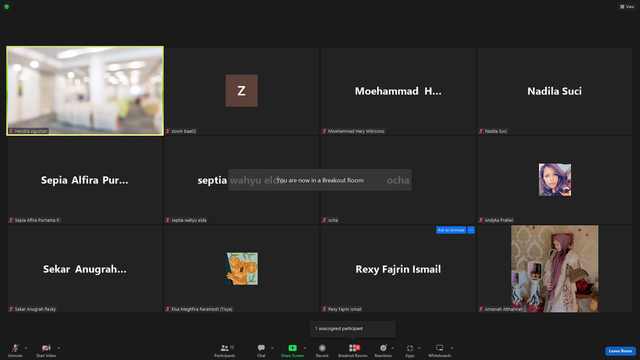
Task: Open share screen options arrow
Action: [305, 348]
